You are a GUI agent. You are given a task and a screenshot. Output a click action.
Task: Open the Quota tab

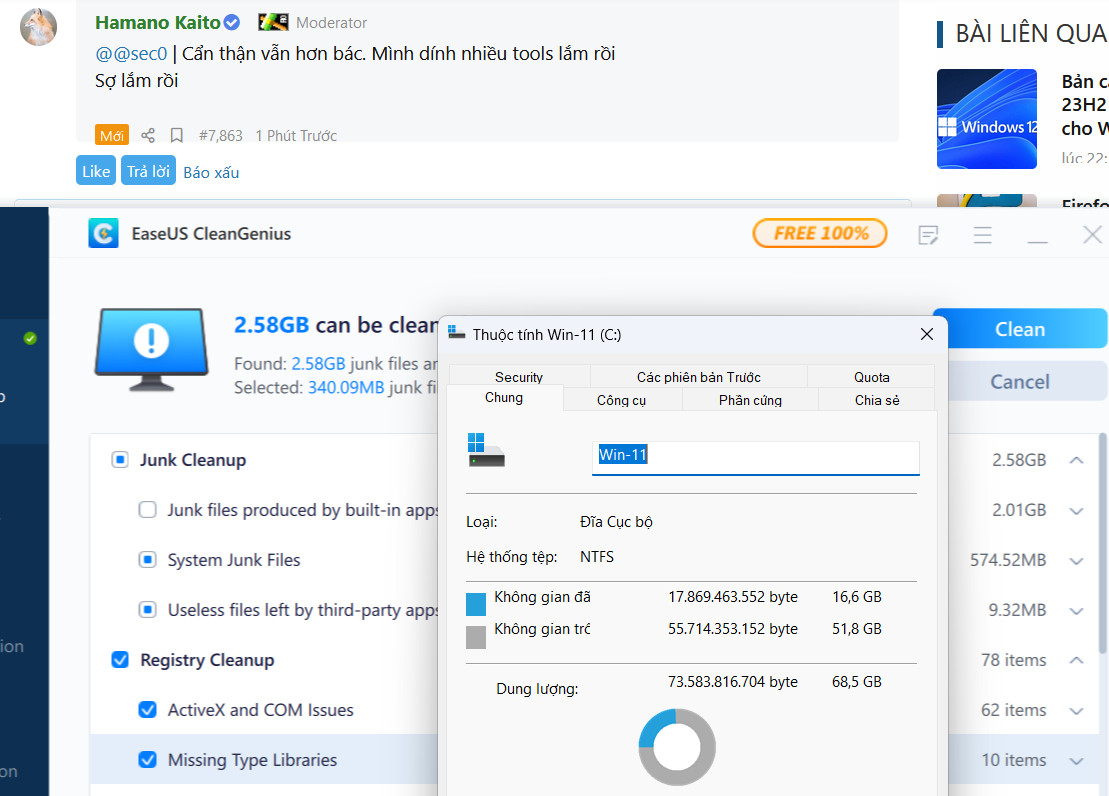(871, 376)
